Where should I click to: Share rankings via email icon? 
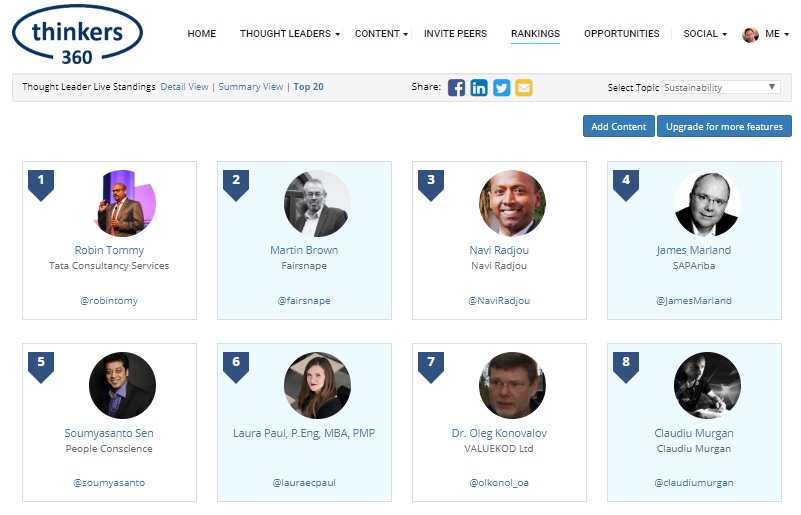[524, 88]
